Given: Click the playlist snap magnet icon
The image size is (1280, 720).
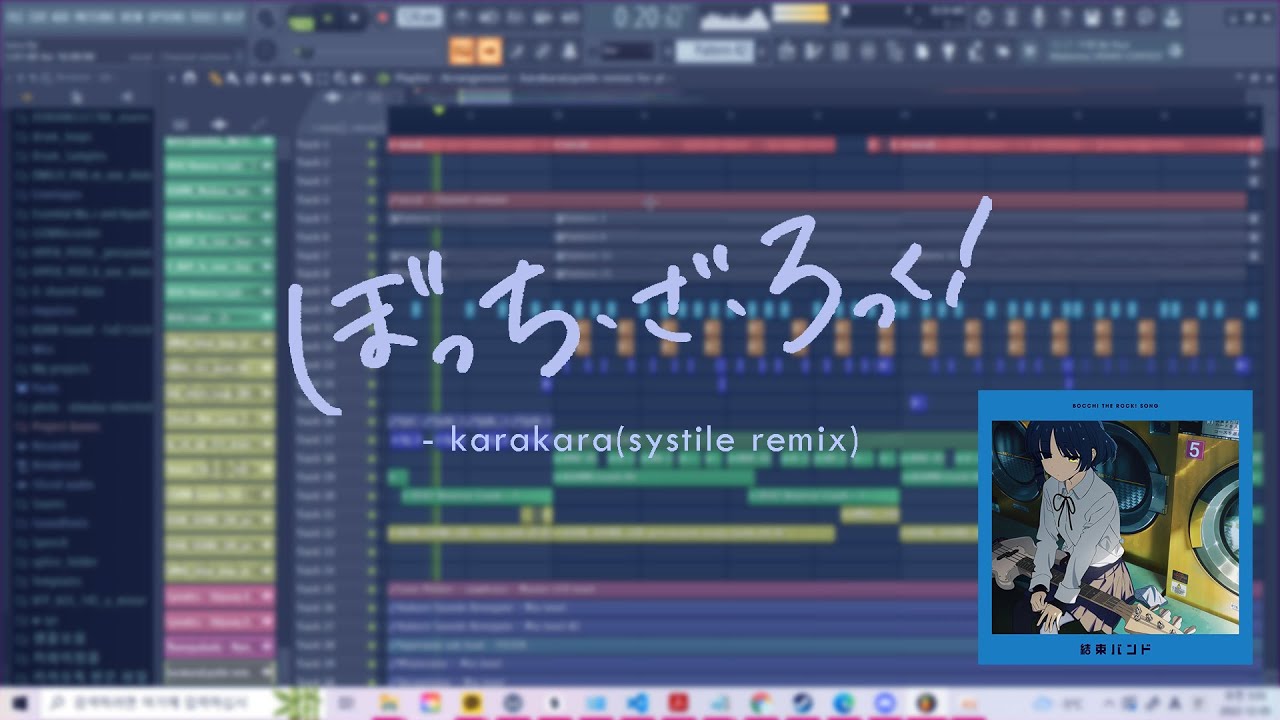Looking at the screenshot, I should tap(192, 78).
